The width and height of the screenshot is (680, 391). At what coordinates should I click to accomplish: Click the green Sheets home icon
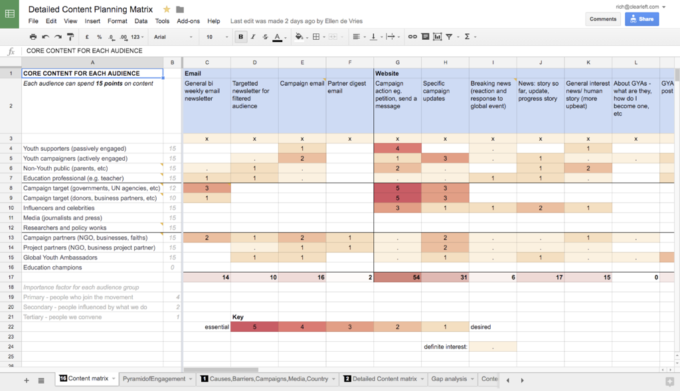(10, 14)
